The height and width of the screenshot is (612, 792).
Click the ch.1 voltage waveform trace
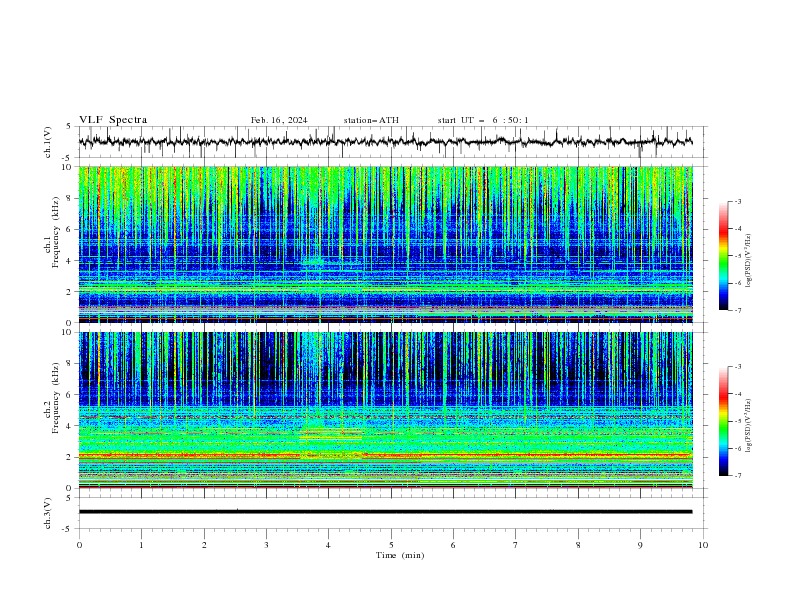pos(385,142)
